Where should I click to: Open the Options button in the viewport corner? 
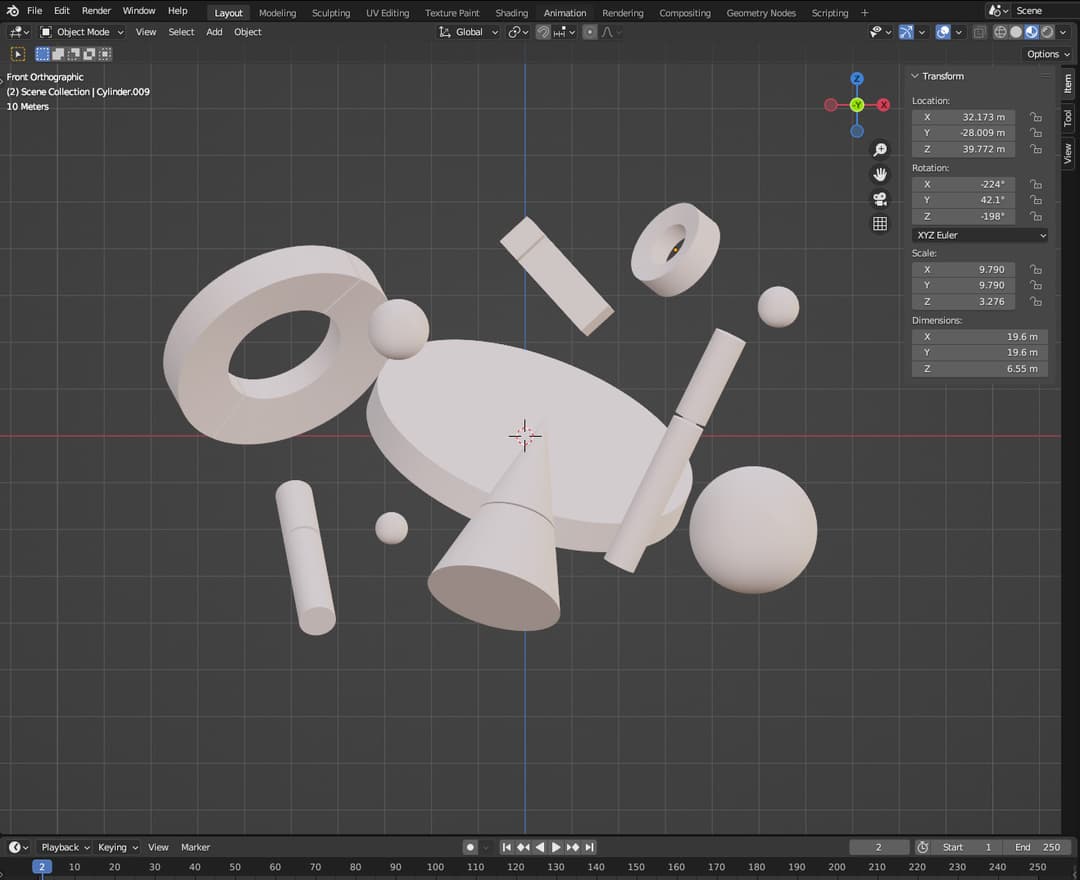pos(1045,54)
